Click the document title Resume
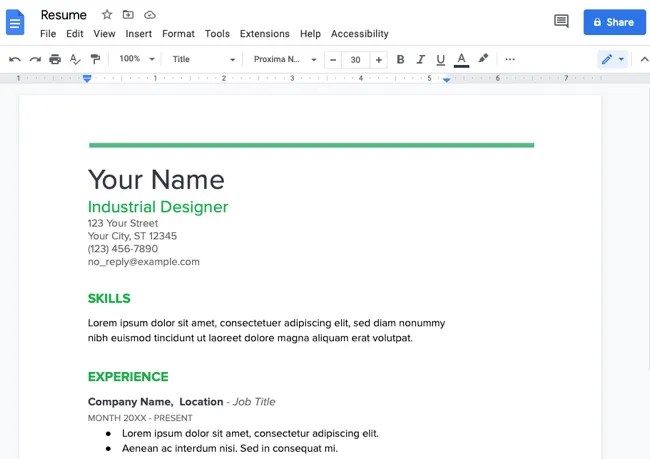 tap(63, 15)
